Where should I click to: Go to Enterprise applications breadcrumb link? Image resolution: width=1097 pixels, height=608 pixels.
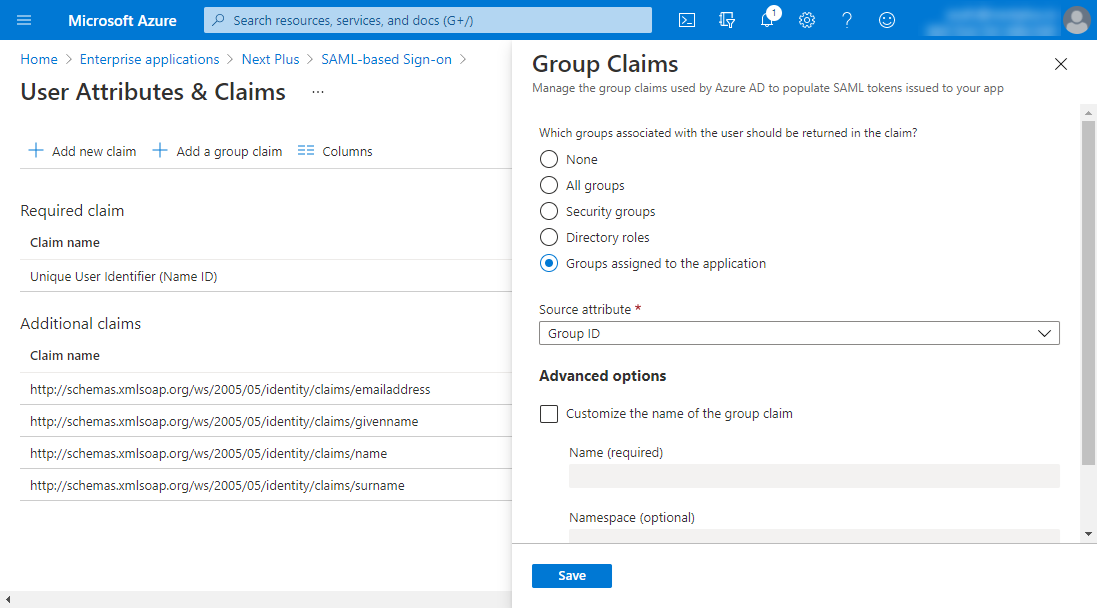pyautogui.click(x=149, y=59)
